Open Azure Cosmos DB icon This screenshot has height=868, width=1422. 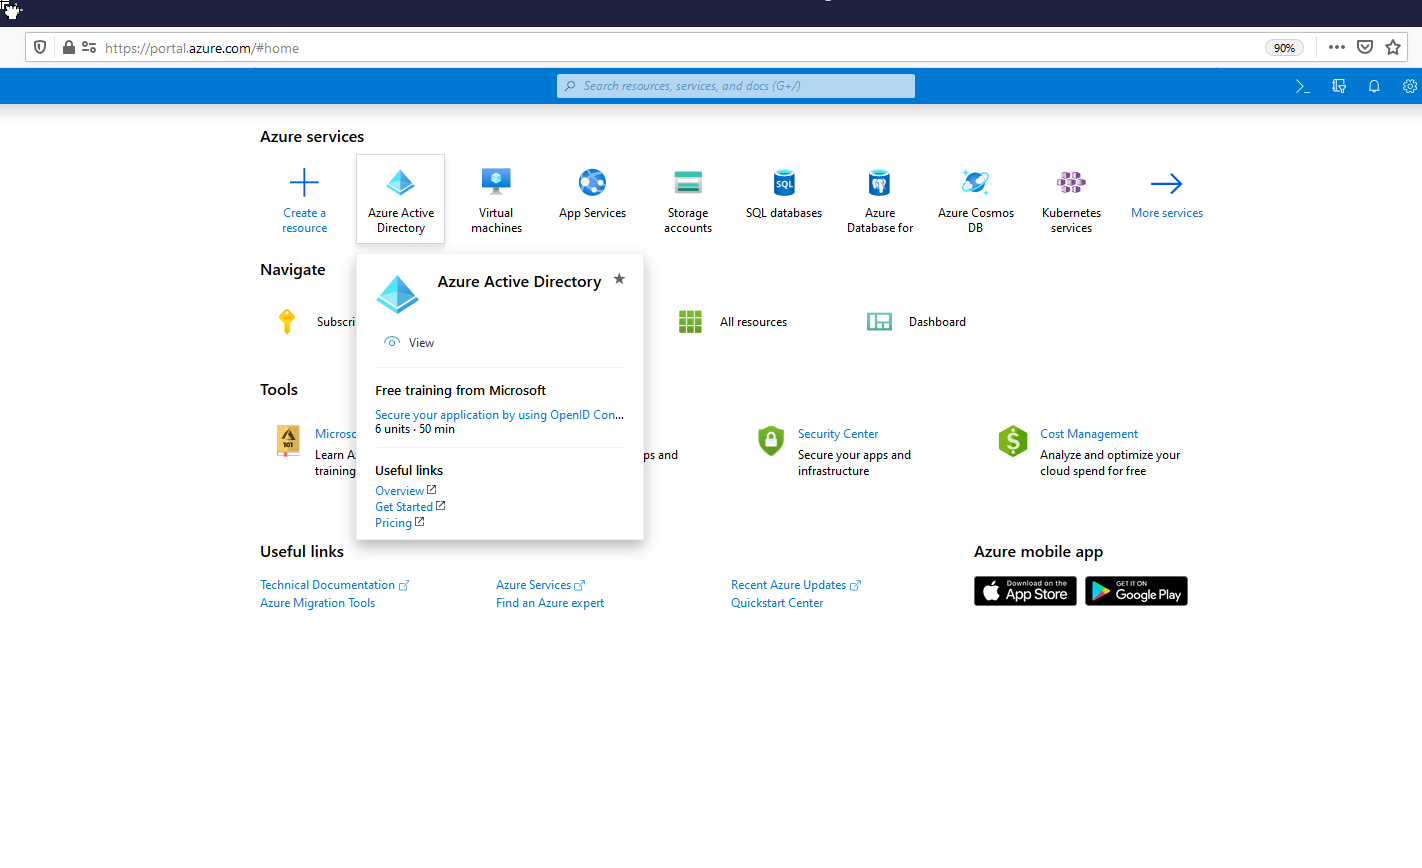click(x=975, y=182)
